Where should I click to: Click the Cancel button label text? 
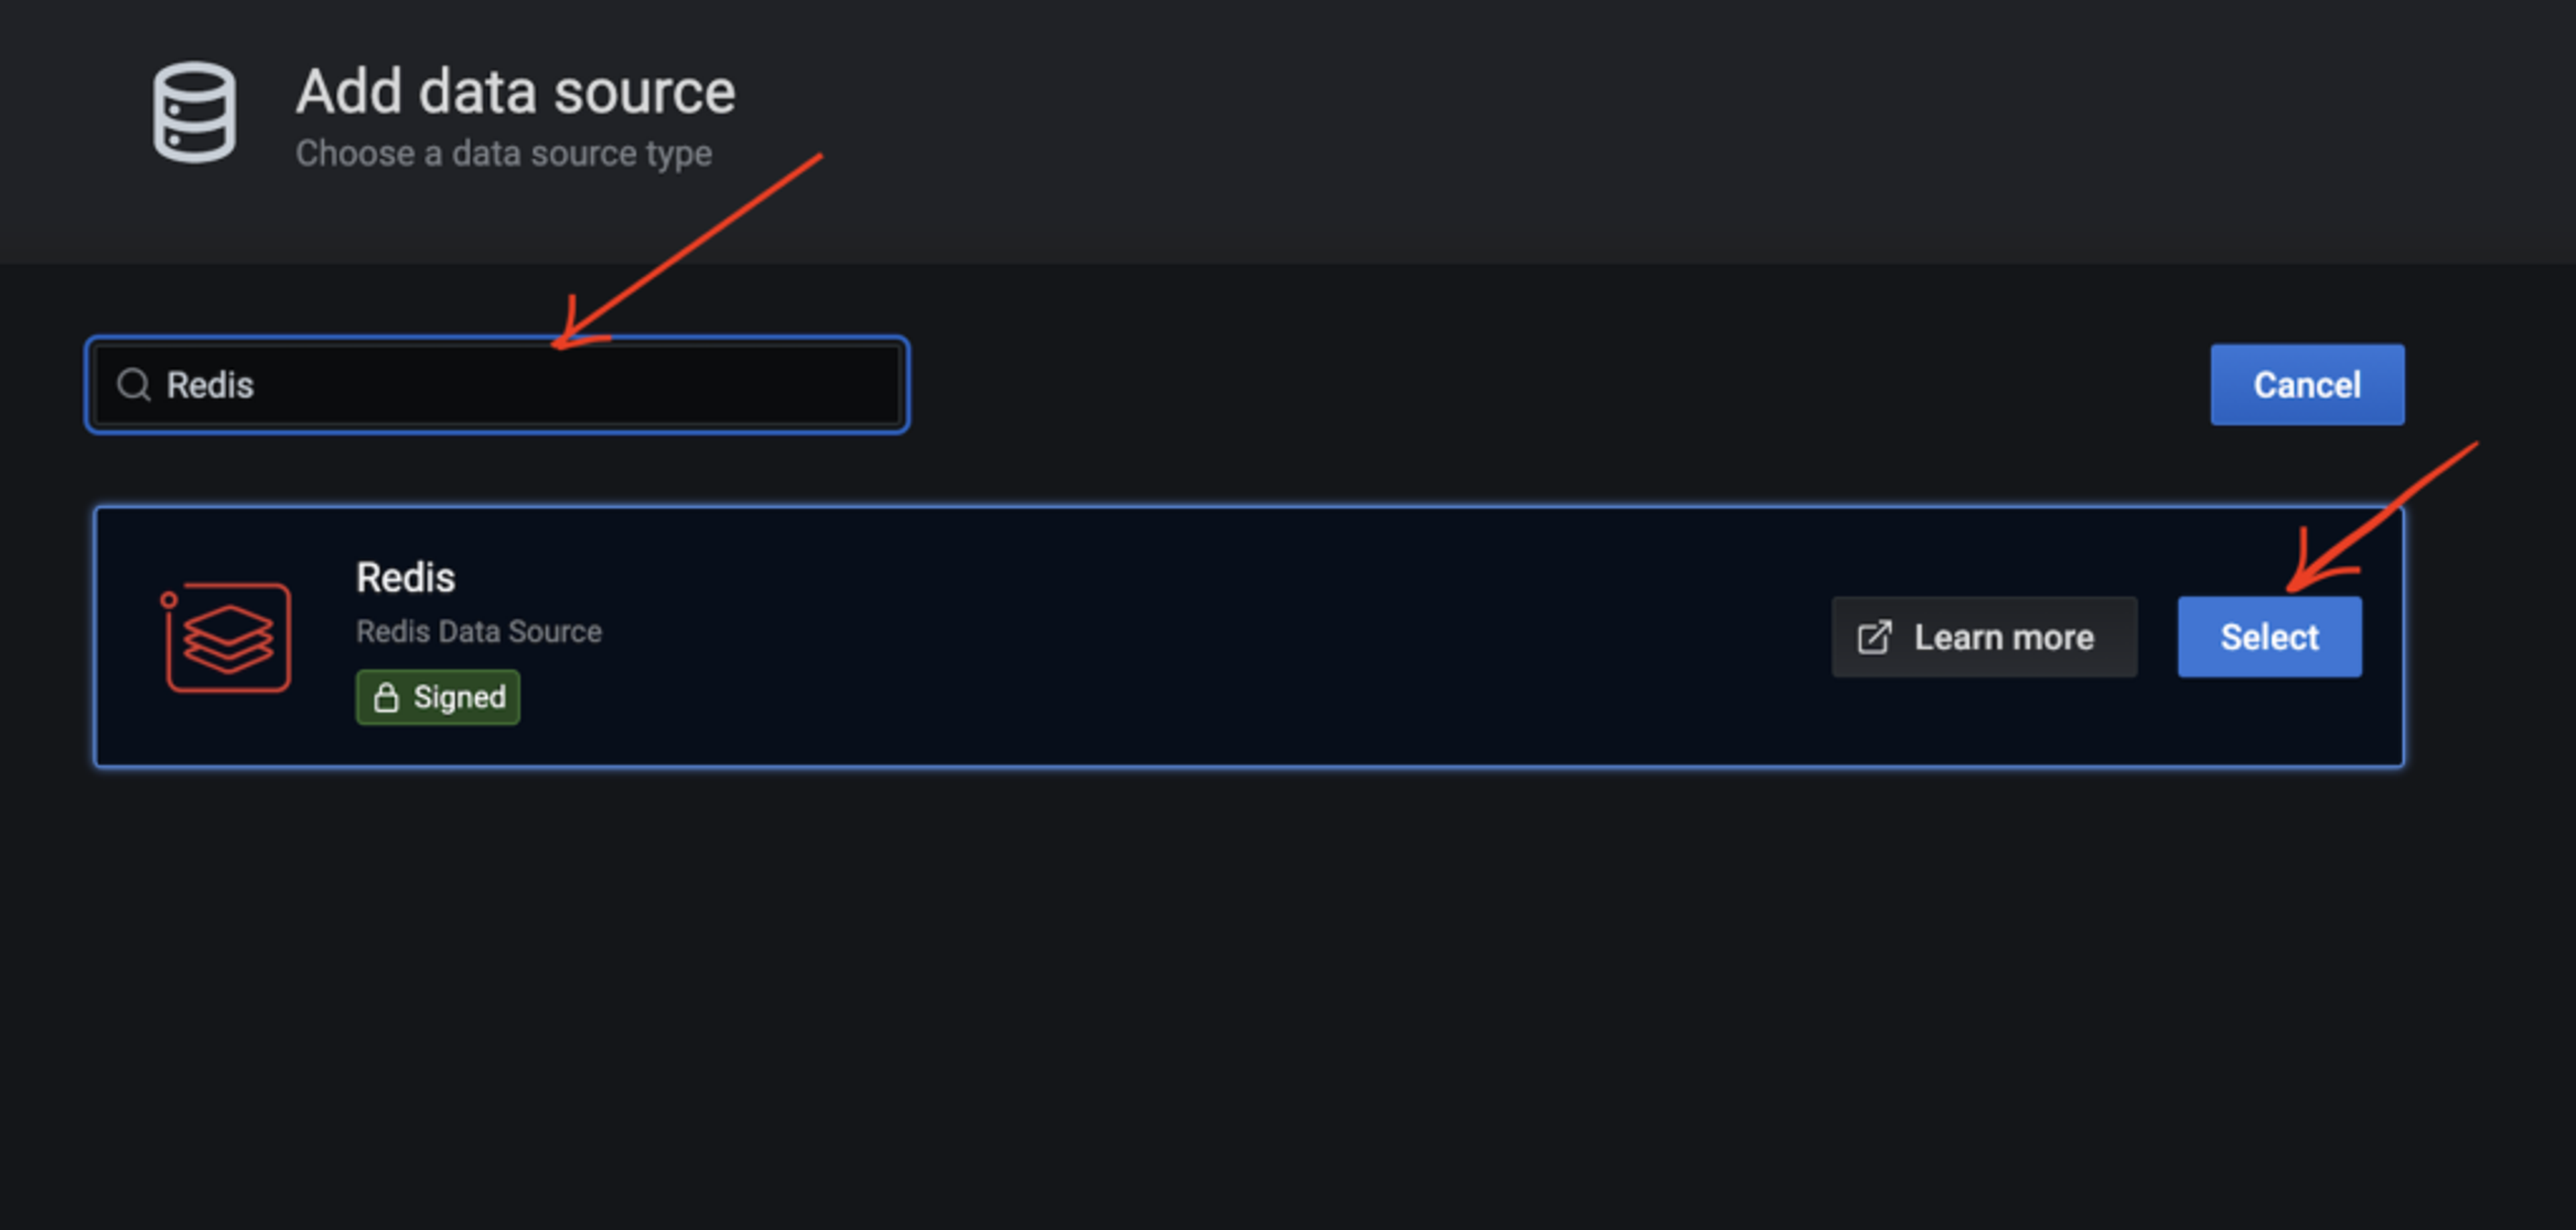(2306, 385)
